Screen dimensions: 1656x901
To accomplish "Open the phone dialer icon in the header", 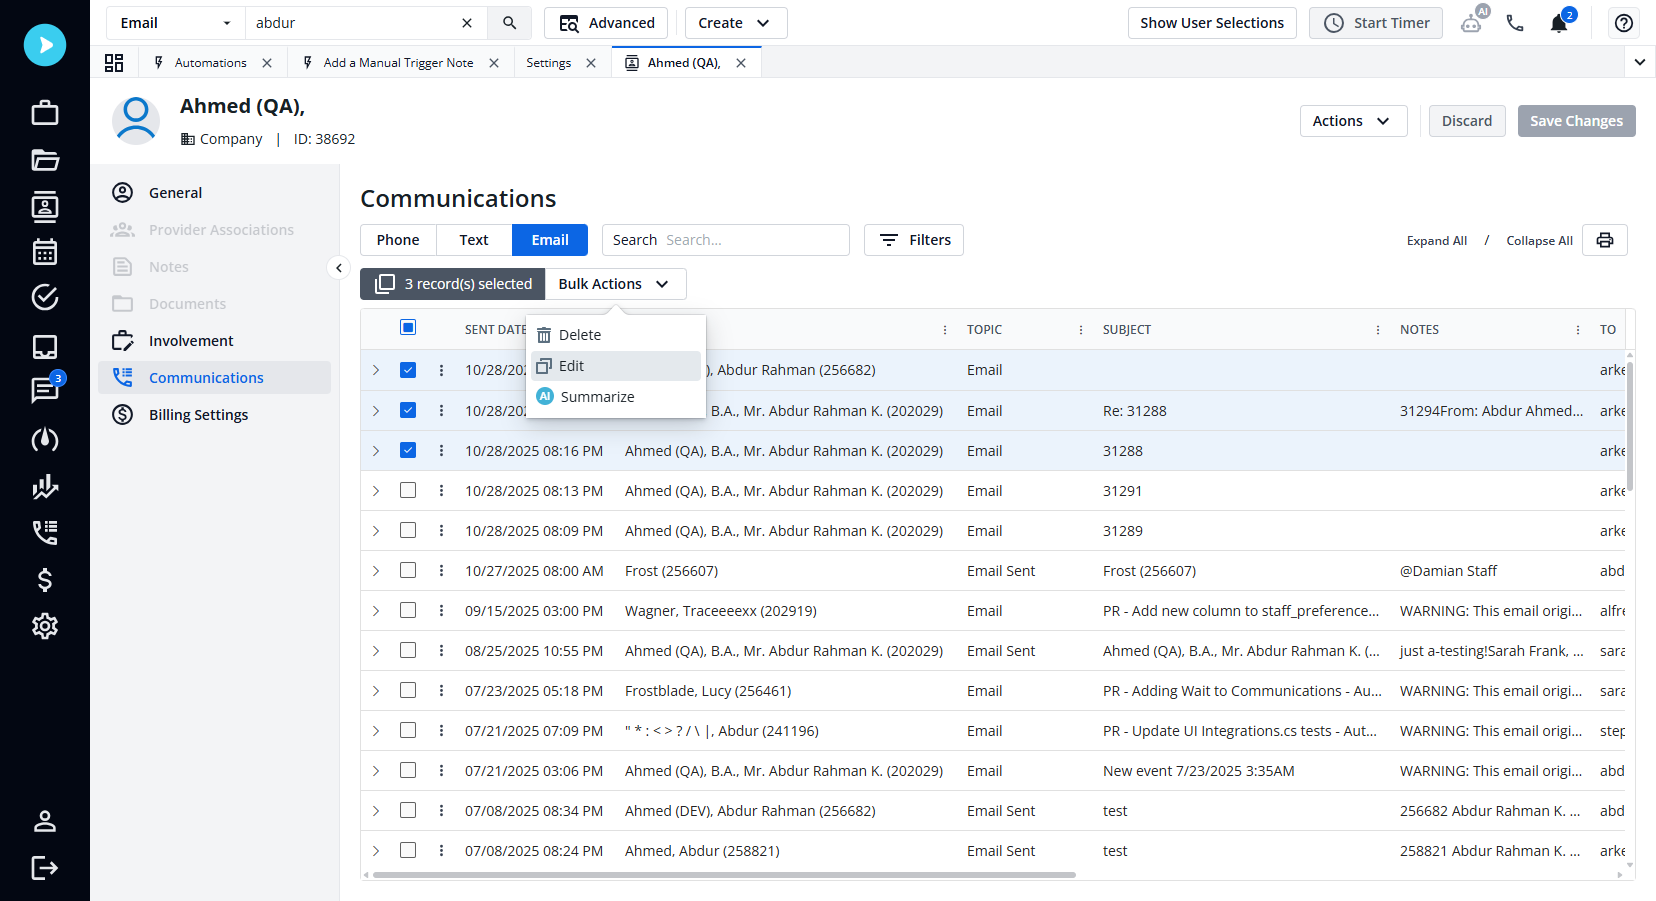I will click(1514, 22).
